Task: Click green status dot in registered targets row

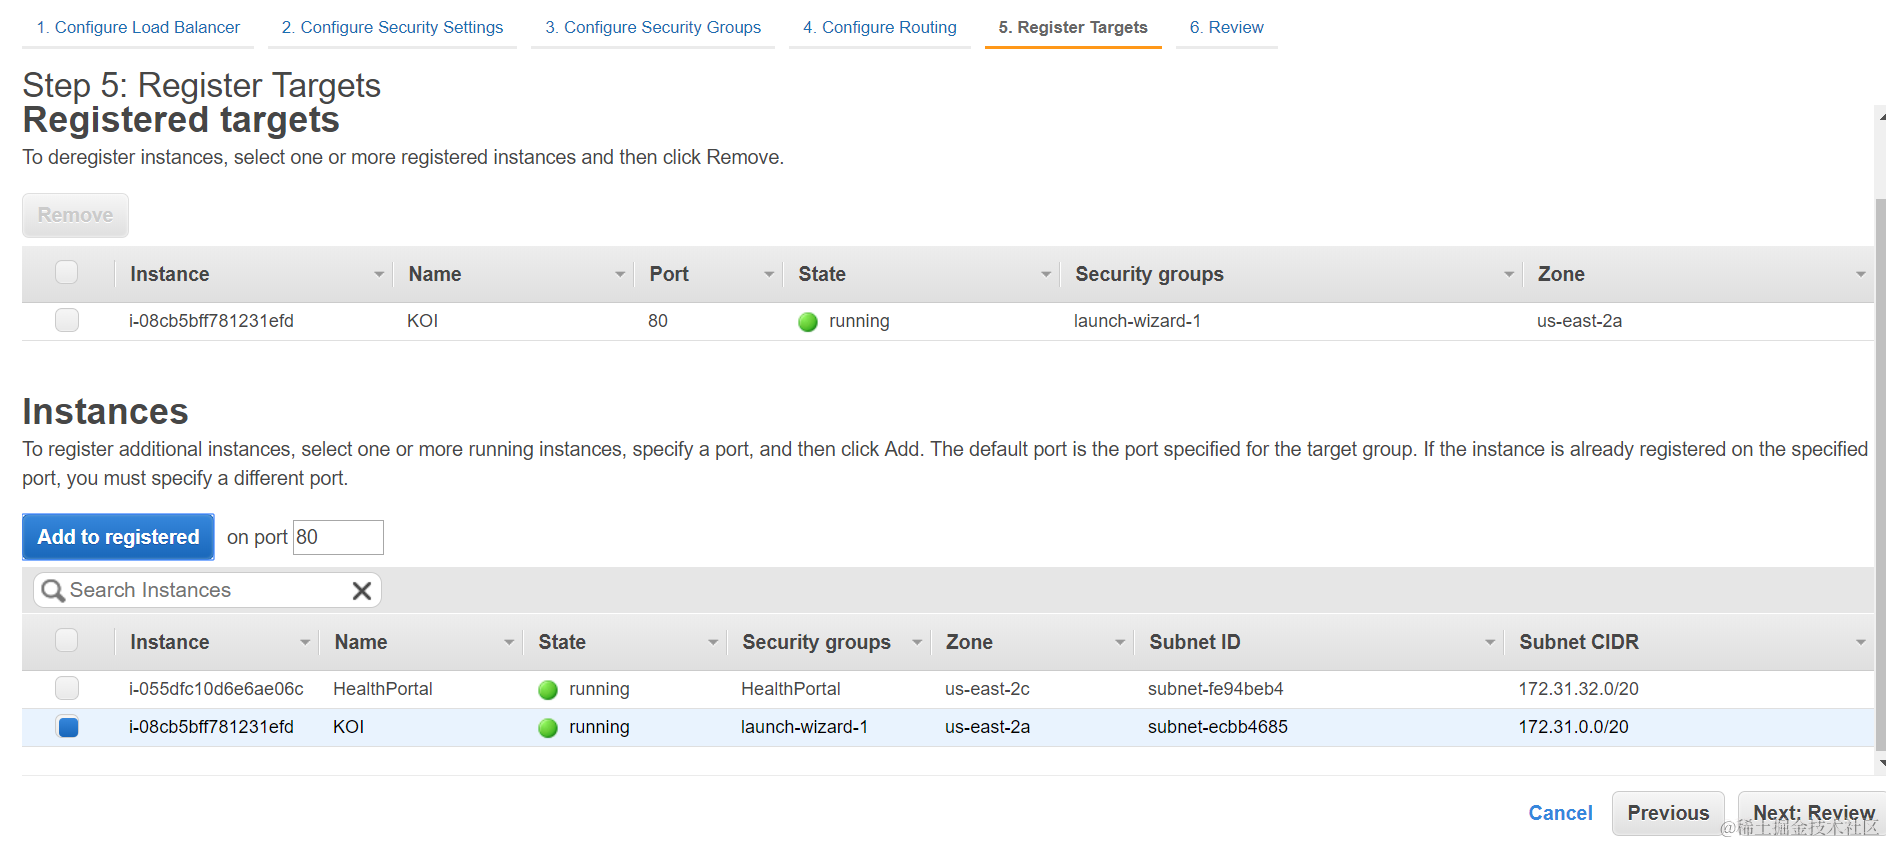Action: 808,322
